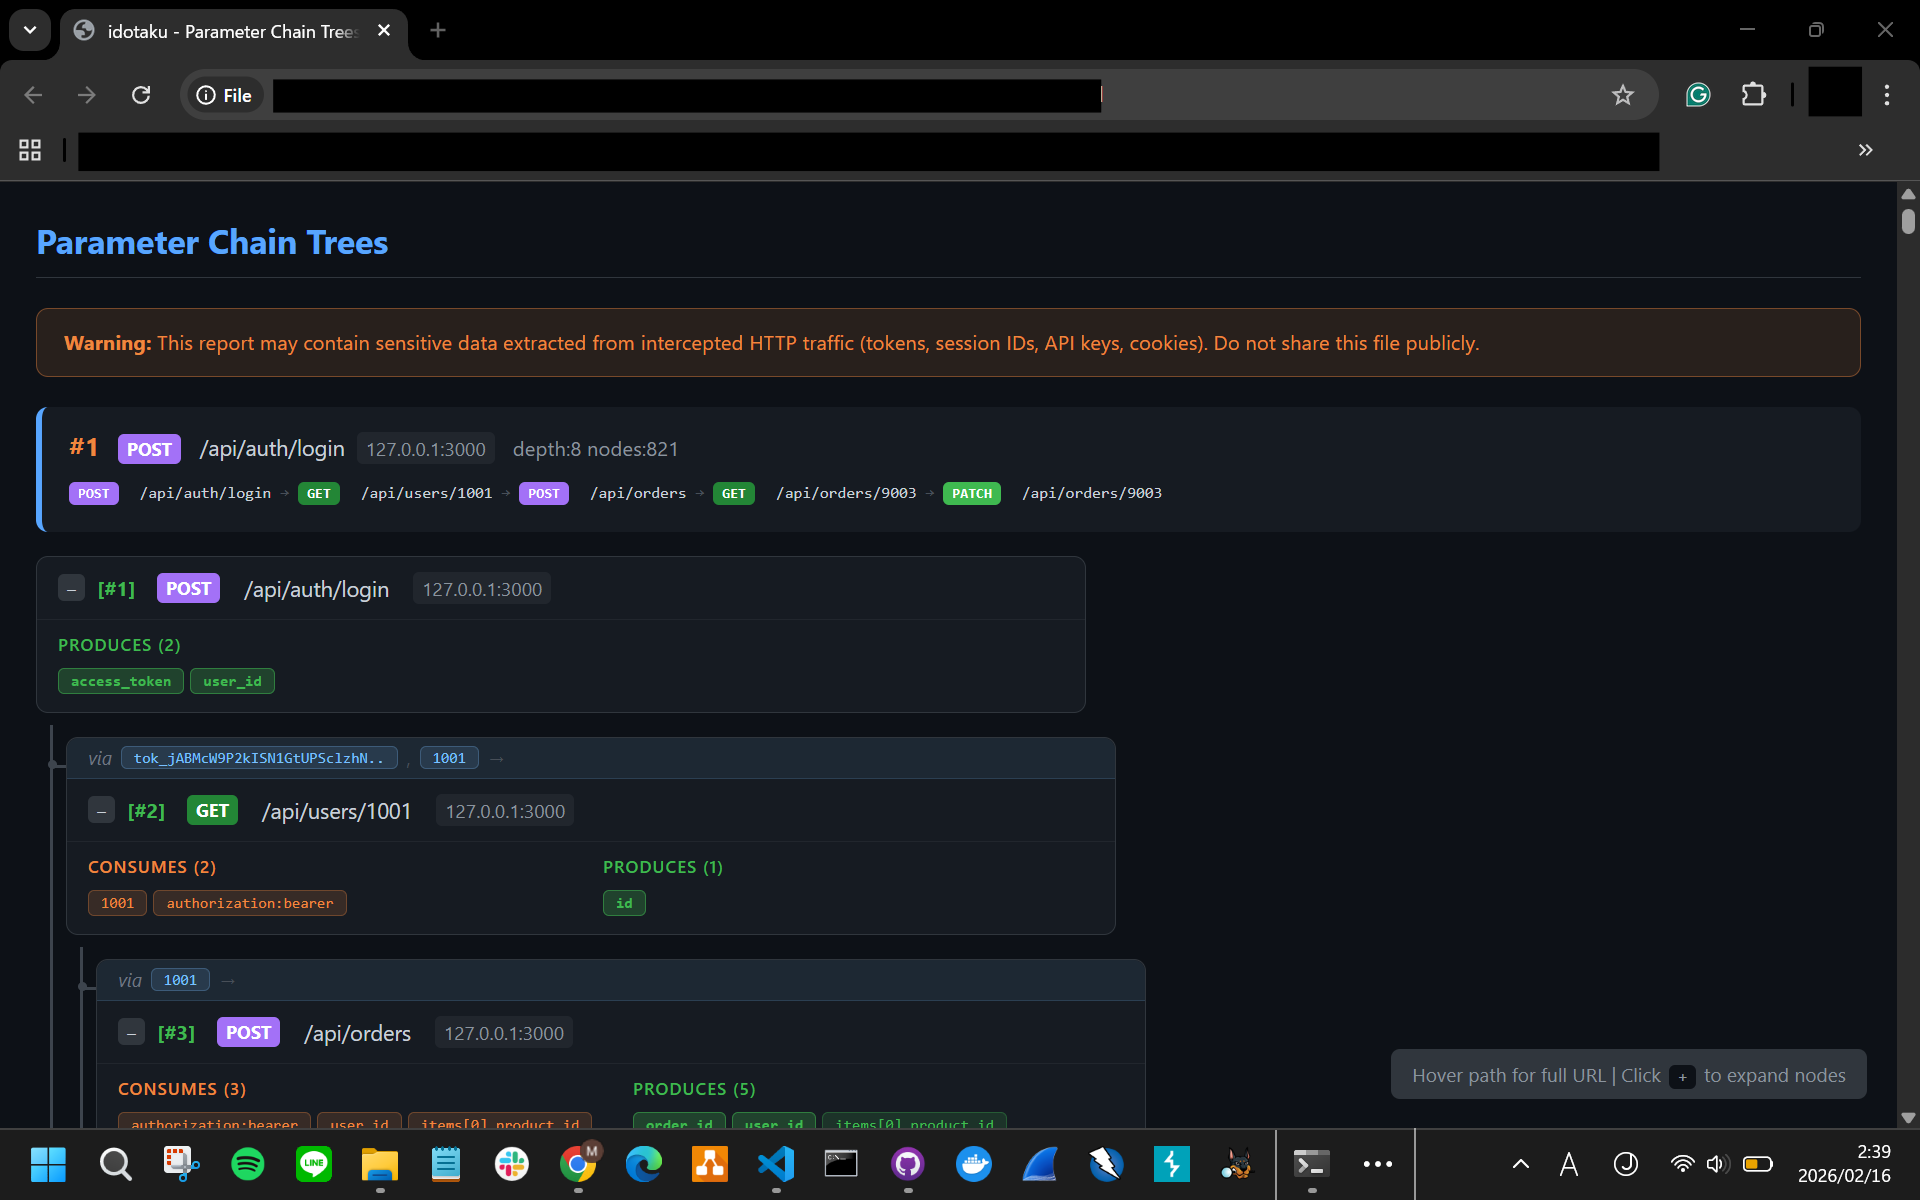Open the tab search dropdown
Screen dimensions: 1920x1200
coord(29,30)
